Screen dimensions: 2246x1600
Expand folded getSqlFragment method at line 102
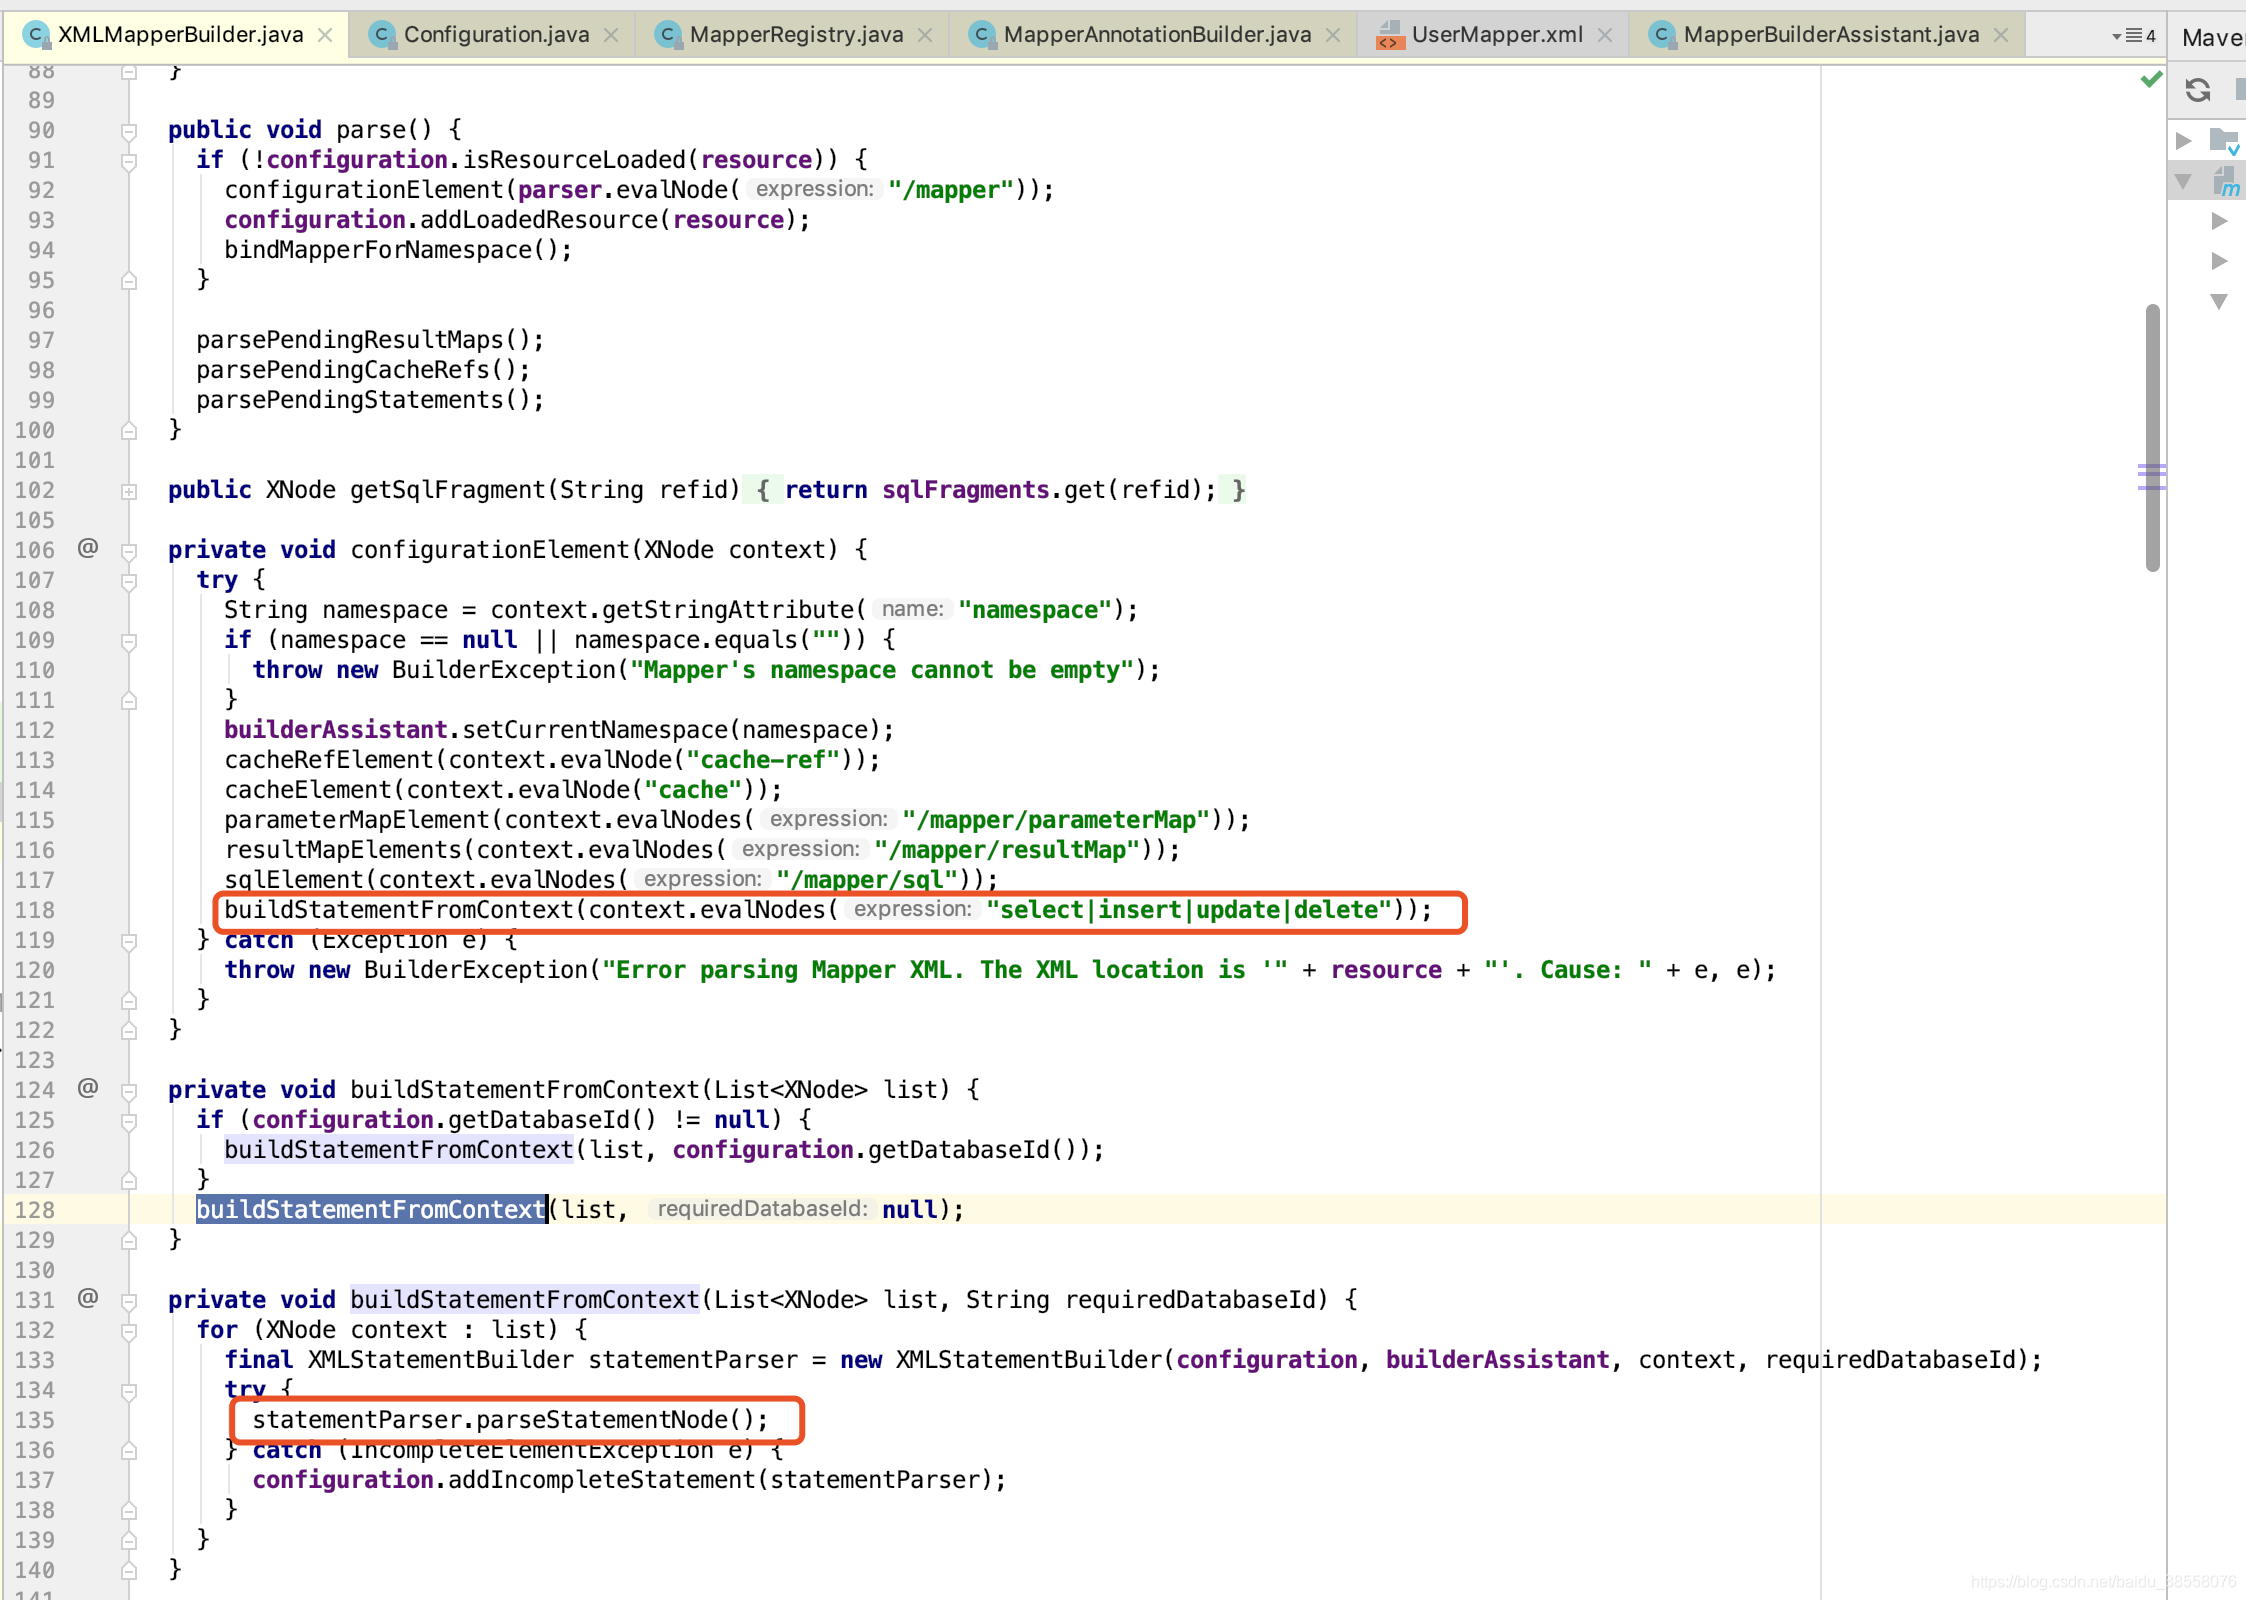pos(129,491)
